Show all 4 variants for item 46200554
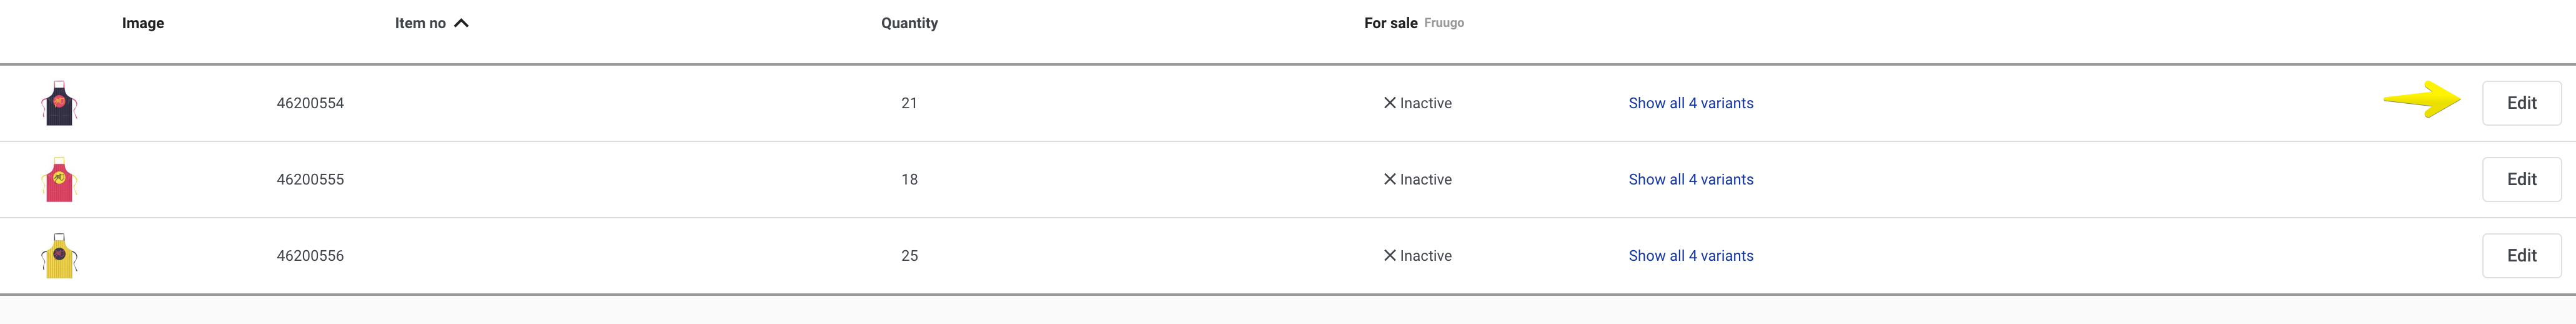2576x324 pixels. [1690, 103]
